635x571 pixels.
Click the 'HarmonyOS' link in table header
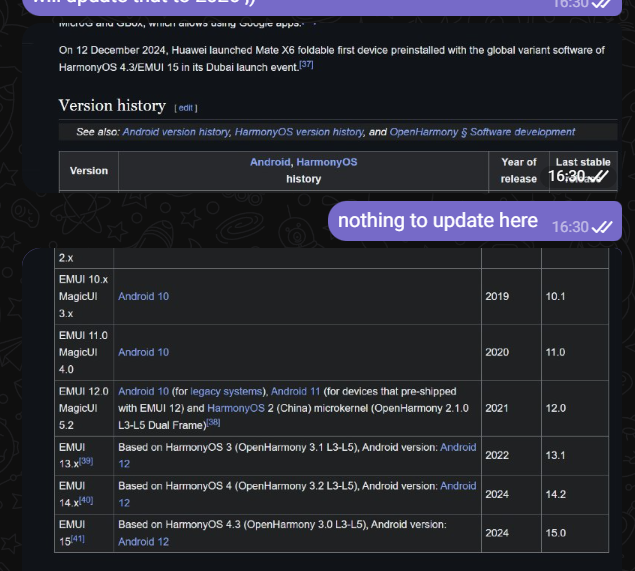click(327, 162)
